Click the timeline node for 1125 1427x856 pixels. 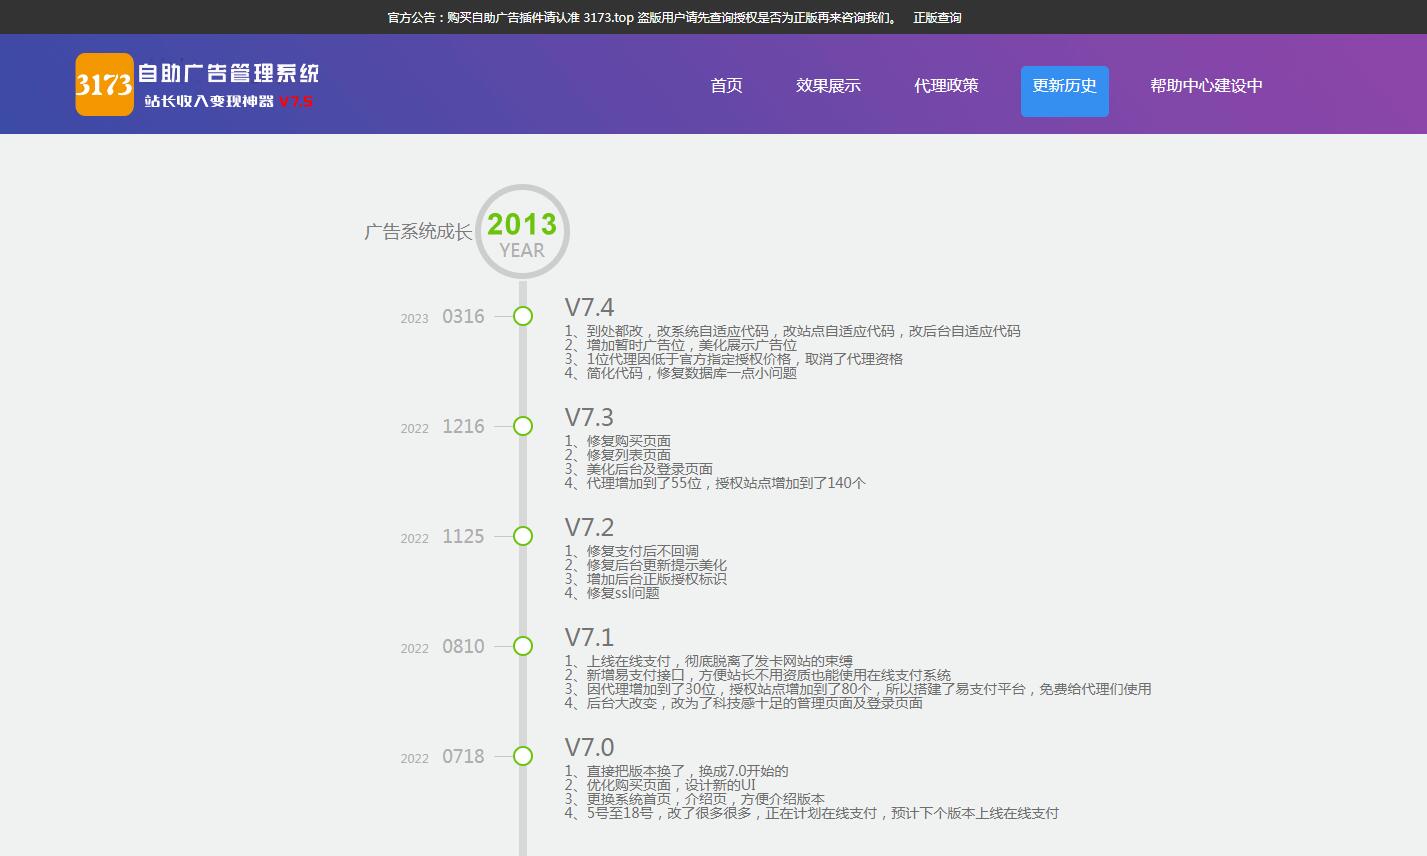click(x=523, y=537)
